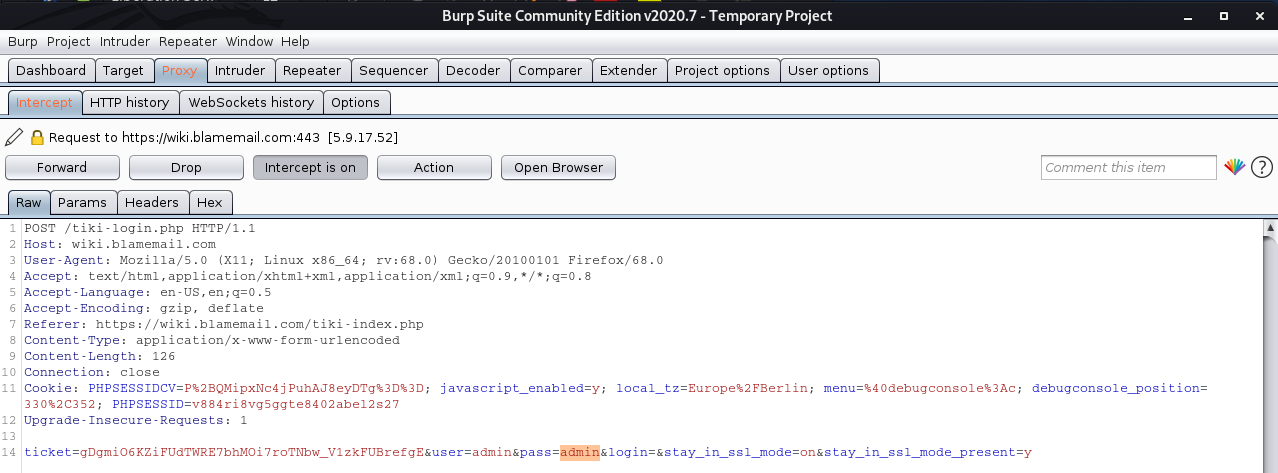Click the Host header line

coord(120,244)
